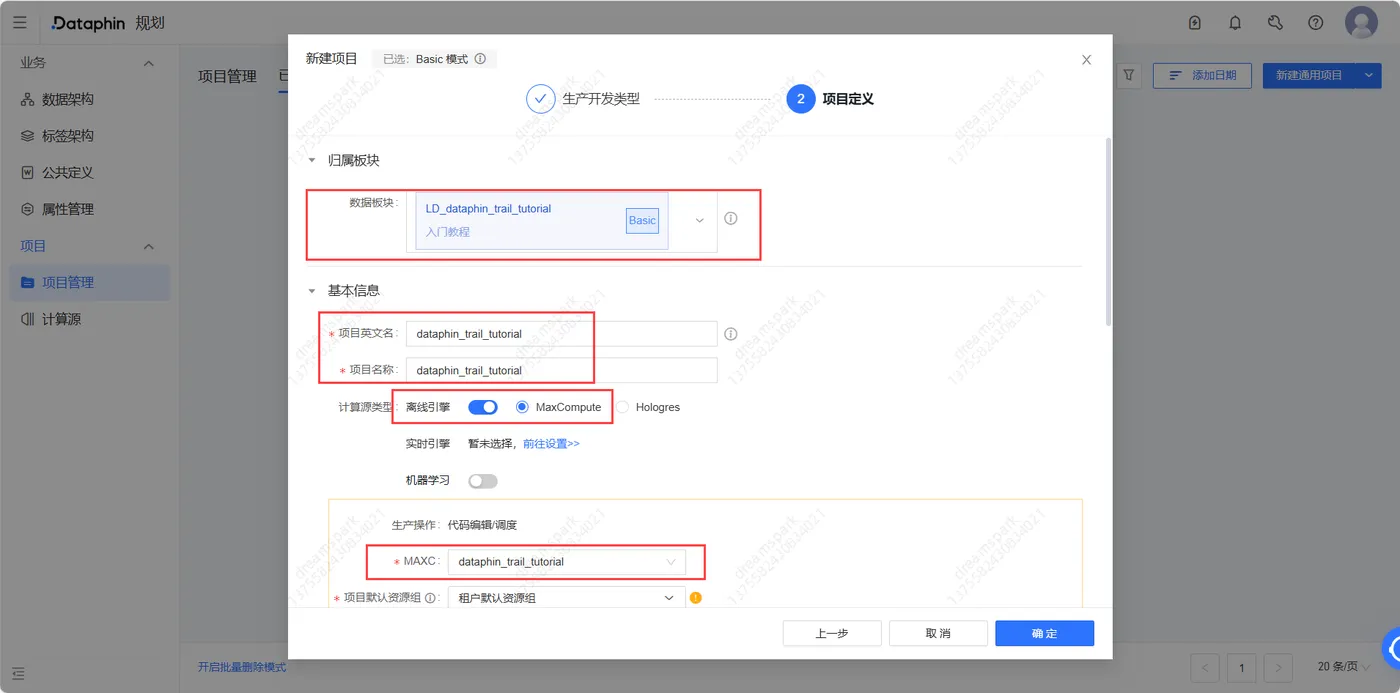Confirm with the 确定 button
Screen dimensions: 1400x693
click(1044, 633)
